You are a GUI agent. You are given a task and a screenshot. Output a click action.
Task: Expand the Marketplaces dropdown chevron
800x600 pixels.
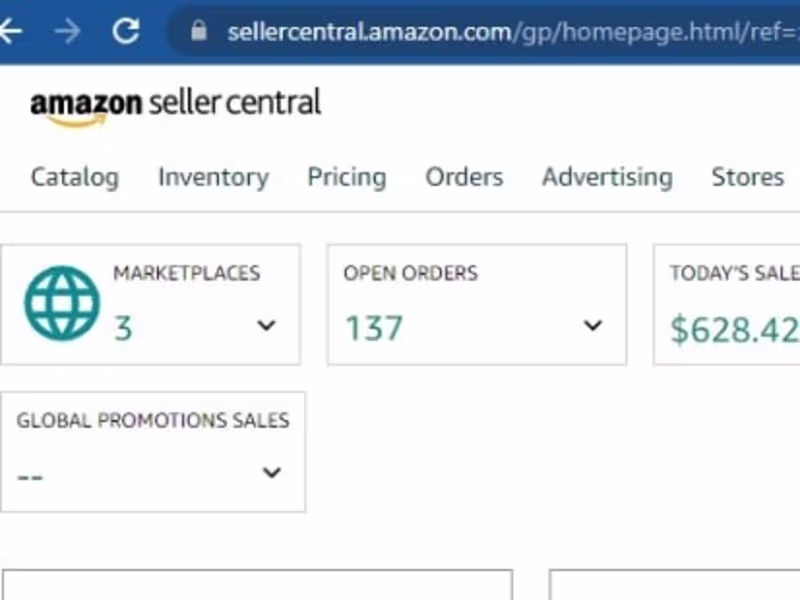(266, 325)
